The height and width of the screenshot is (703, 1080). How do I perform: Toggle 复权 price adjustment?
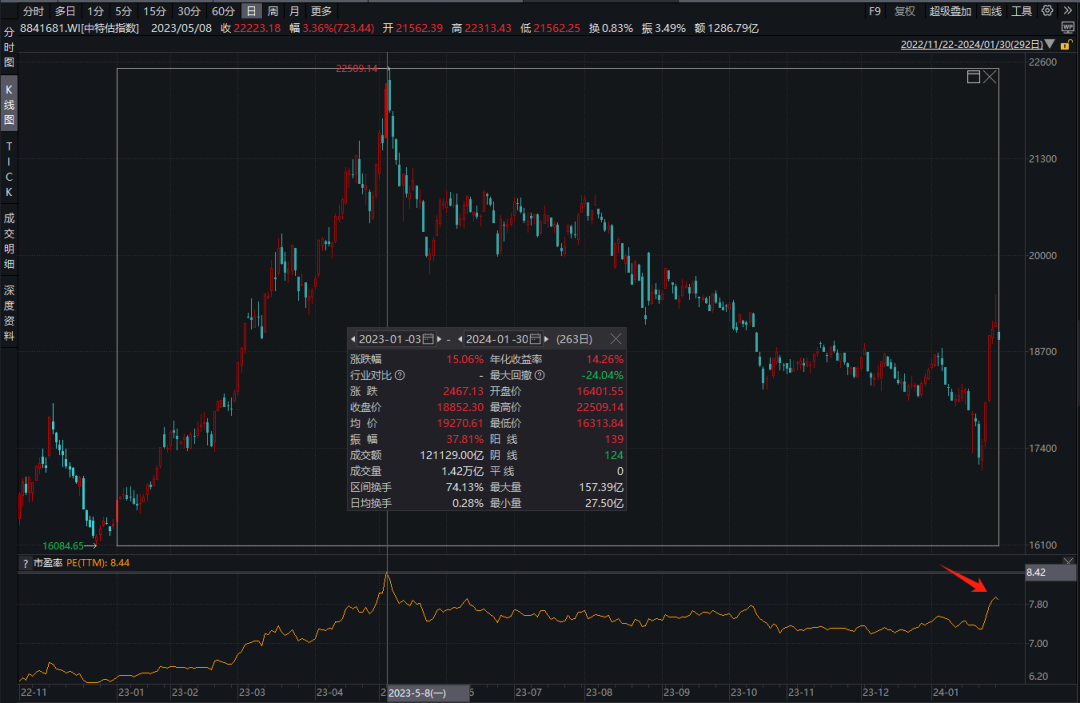(x=904, y=11)
